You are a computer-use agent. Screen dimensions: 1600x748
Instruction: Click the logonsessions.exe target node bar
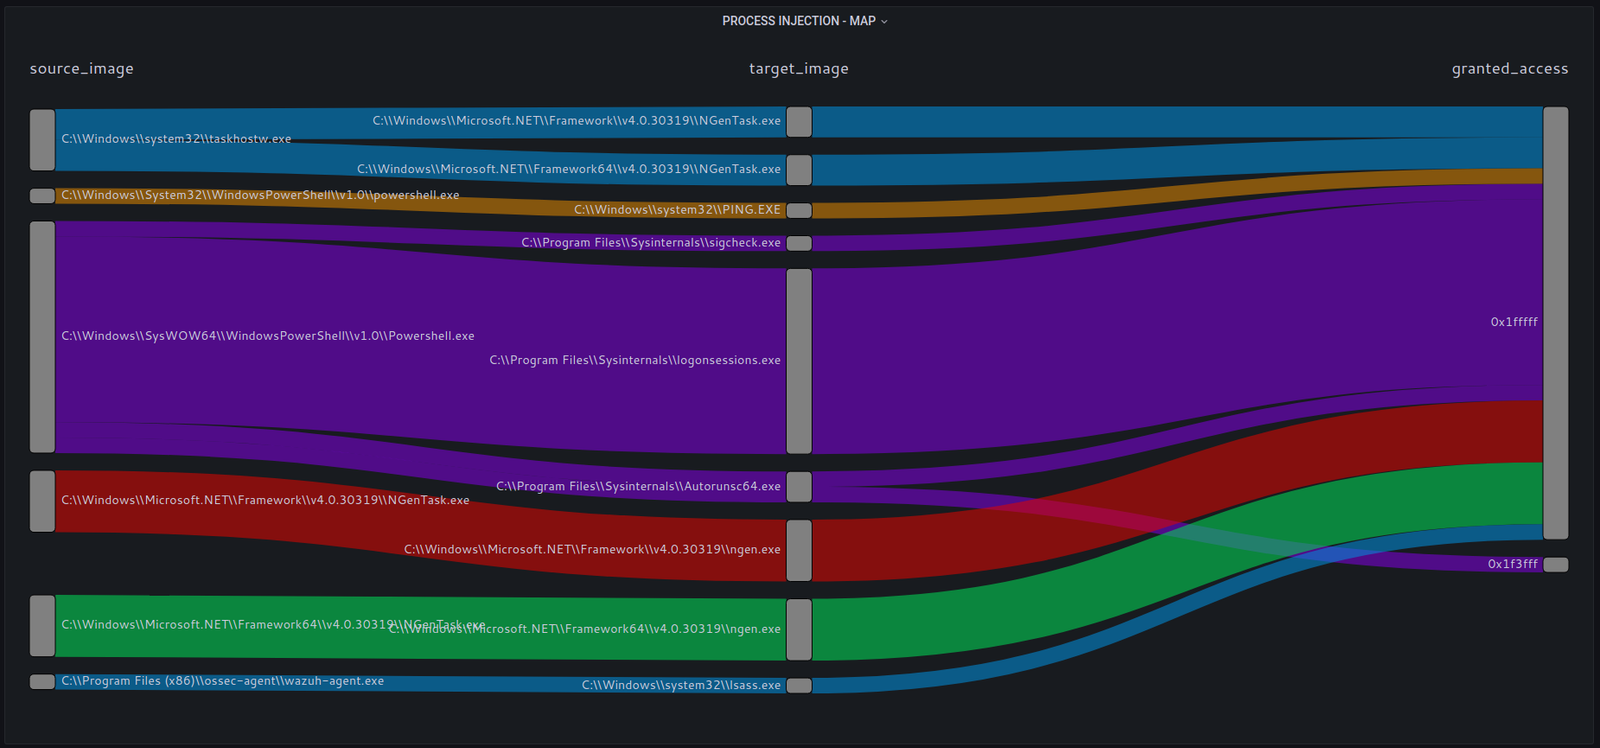tap(799, 361)
